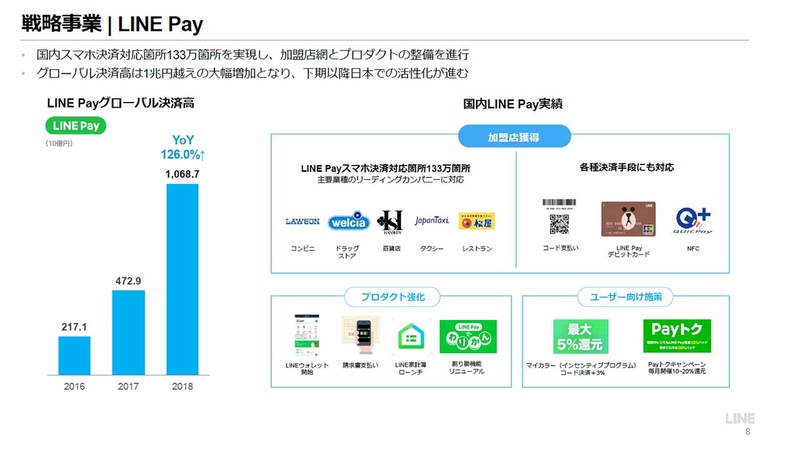Click the green Warikan split-bill icon
The height and width of the screenshot is (450, 800).
point(468,336)
